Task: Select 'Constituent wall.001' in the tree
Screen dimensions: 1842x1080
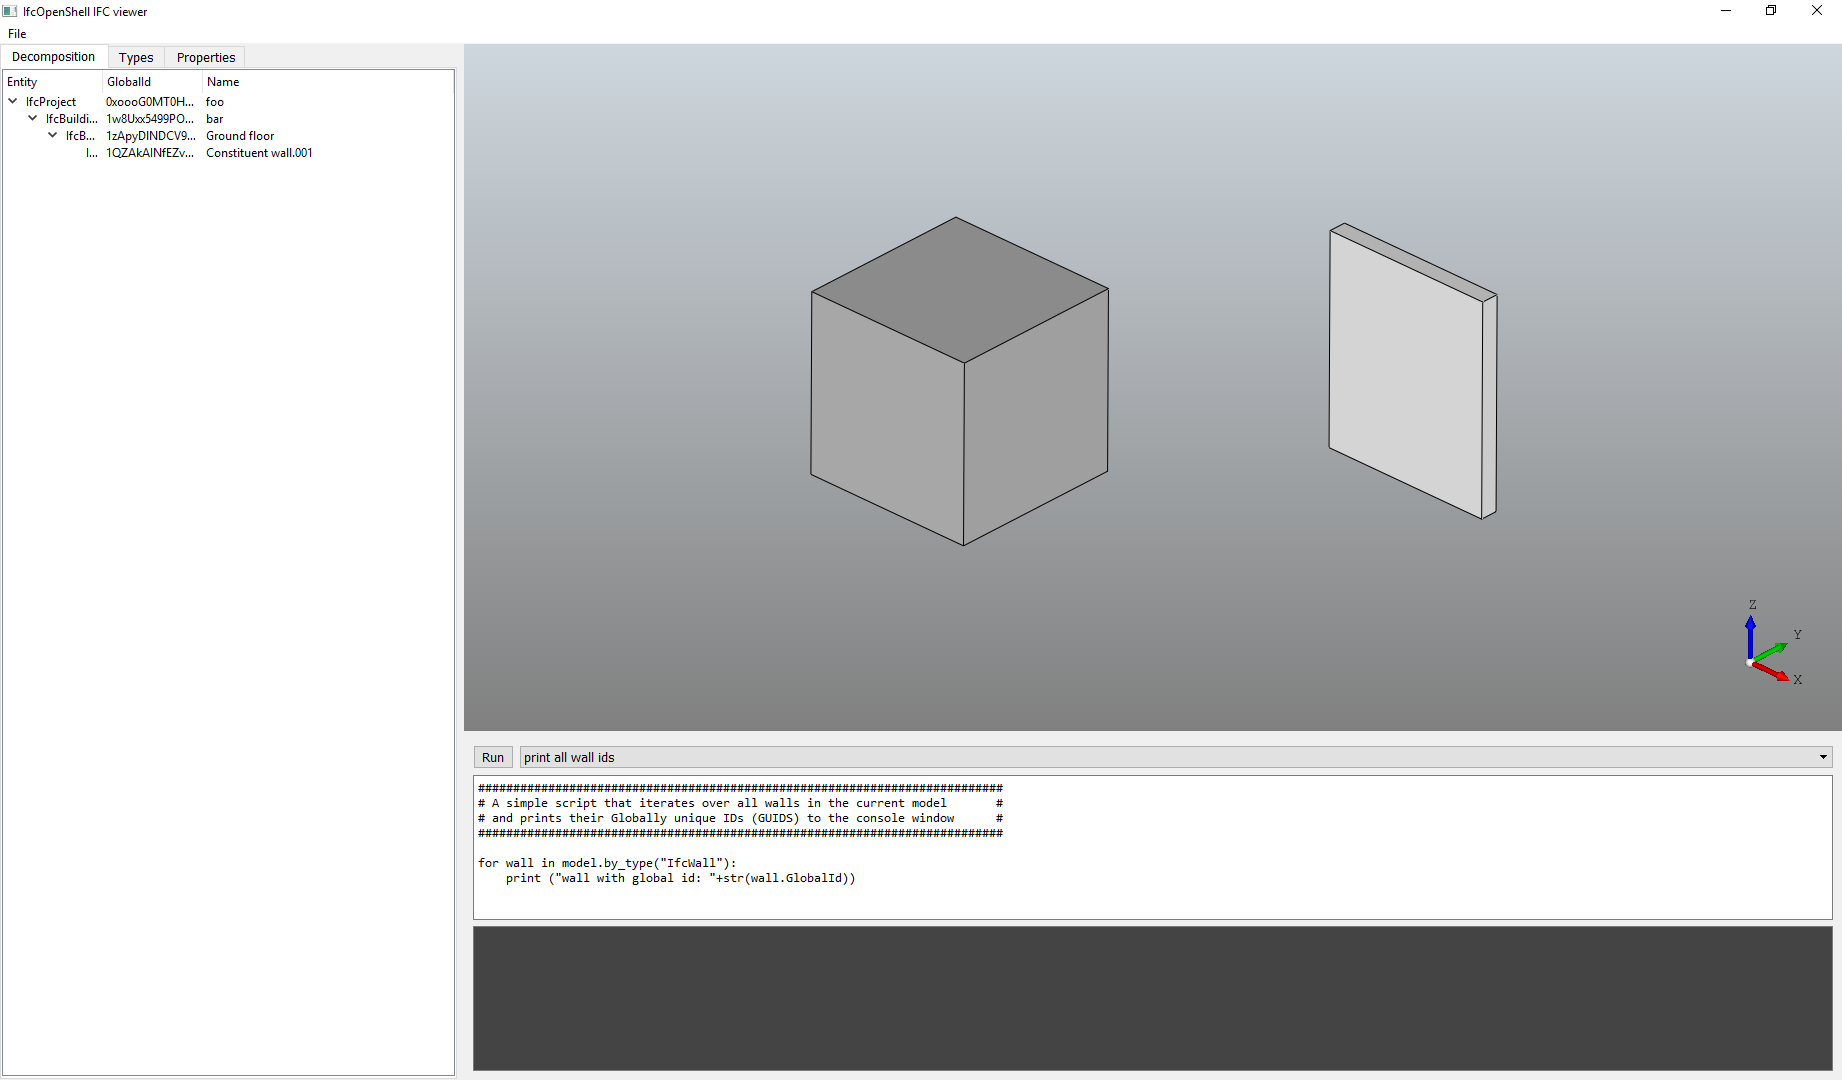Action: tap(258, 152)
